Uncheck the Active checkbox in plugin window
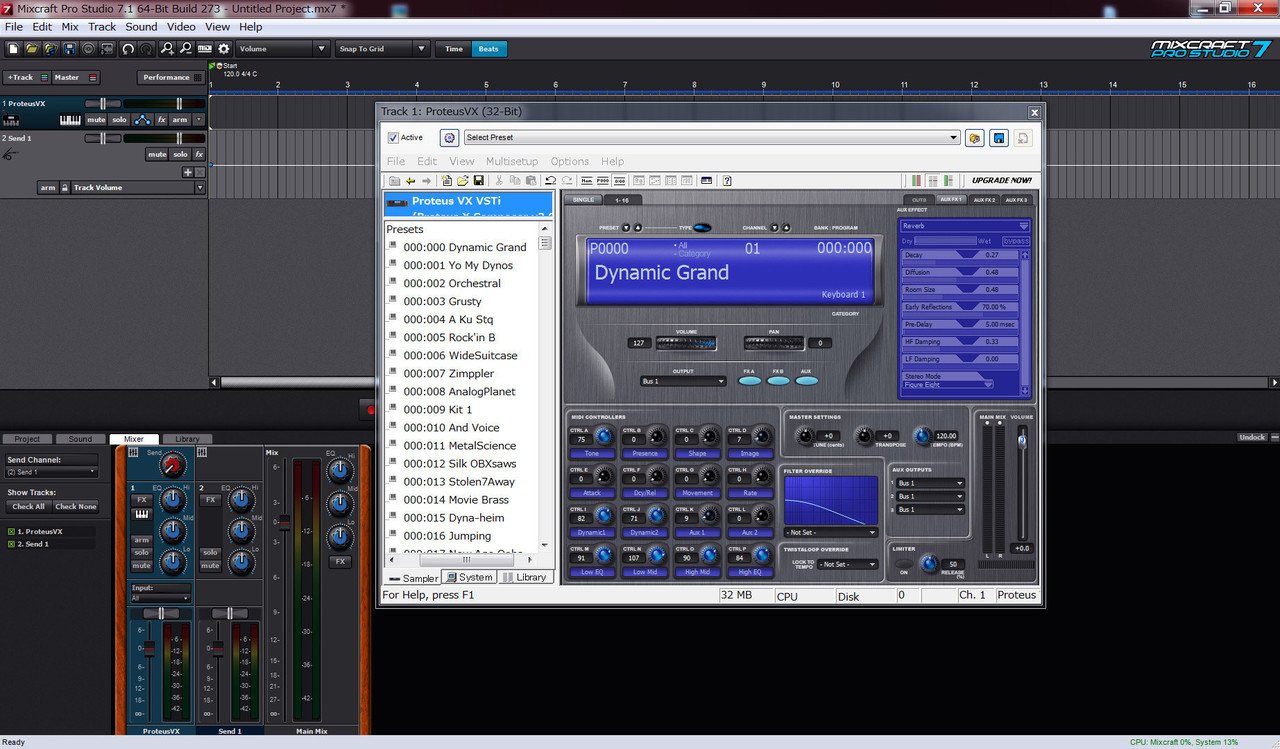Image resolution: width=1280 pixels, height=749 pixels. click(393, 138)
